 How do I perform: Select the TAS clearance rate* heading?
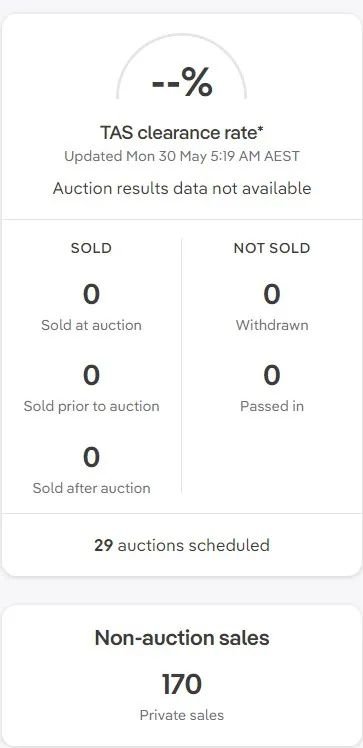182,133
